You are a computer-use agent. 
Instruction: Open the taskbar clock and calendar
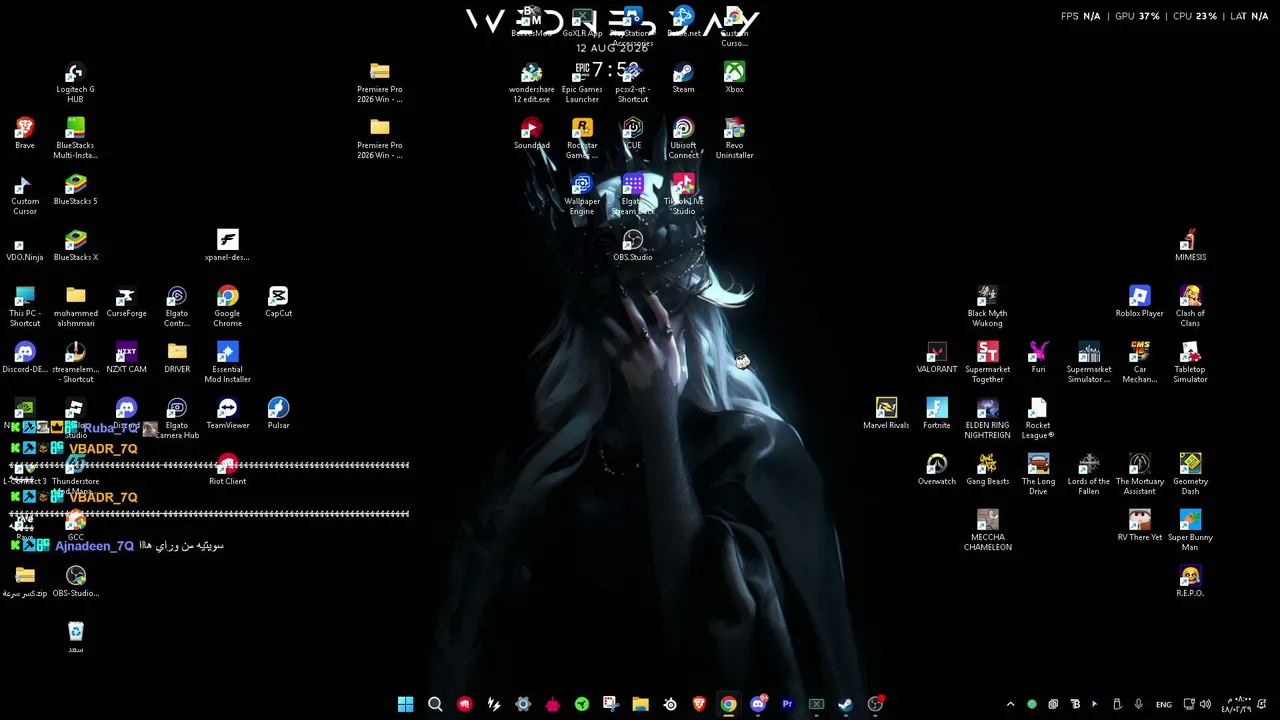click(1237, 704)
